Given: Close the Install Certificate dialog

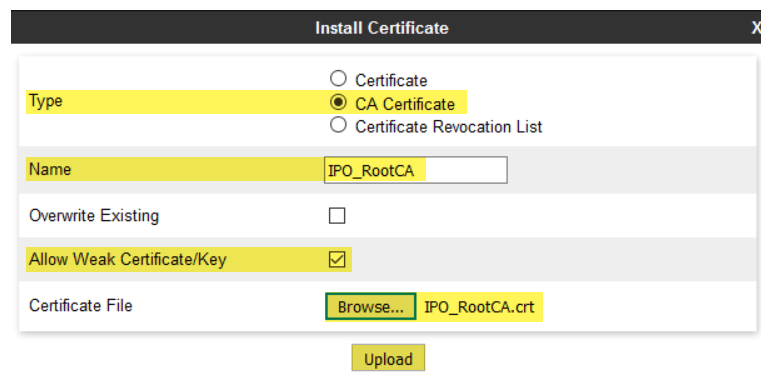Looking at the screenshot, I should (x=756, y=28).
